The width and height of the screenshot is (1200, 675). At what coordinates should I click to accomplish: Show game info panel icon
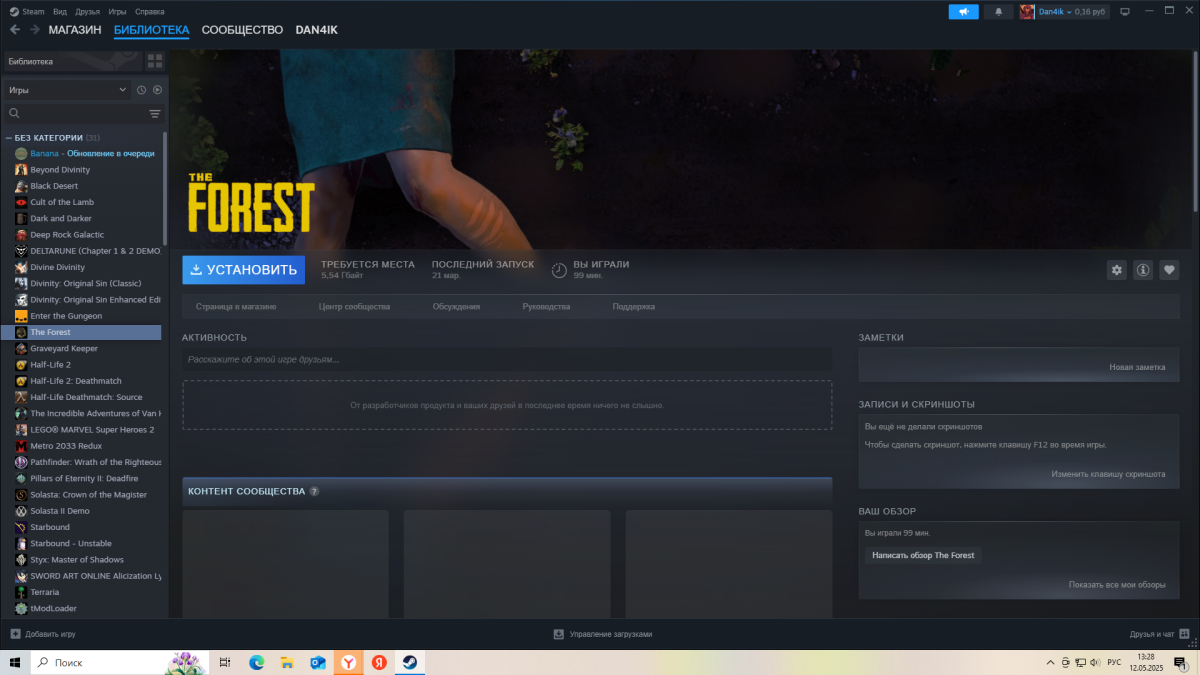[1143, 270]
